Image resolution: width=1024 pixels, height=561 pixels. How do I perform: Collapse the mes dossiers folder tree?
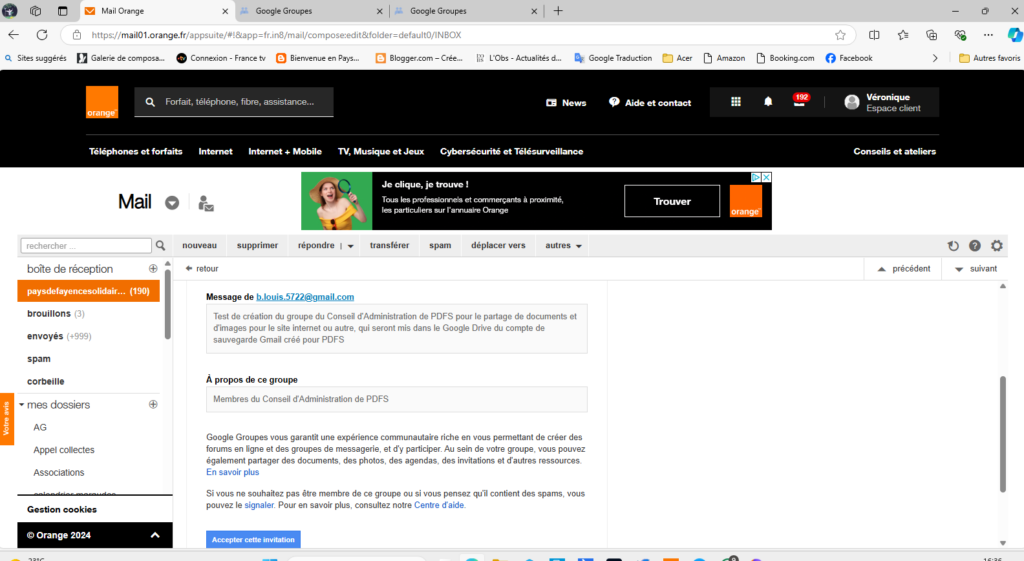22,405
